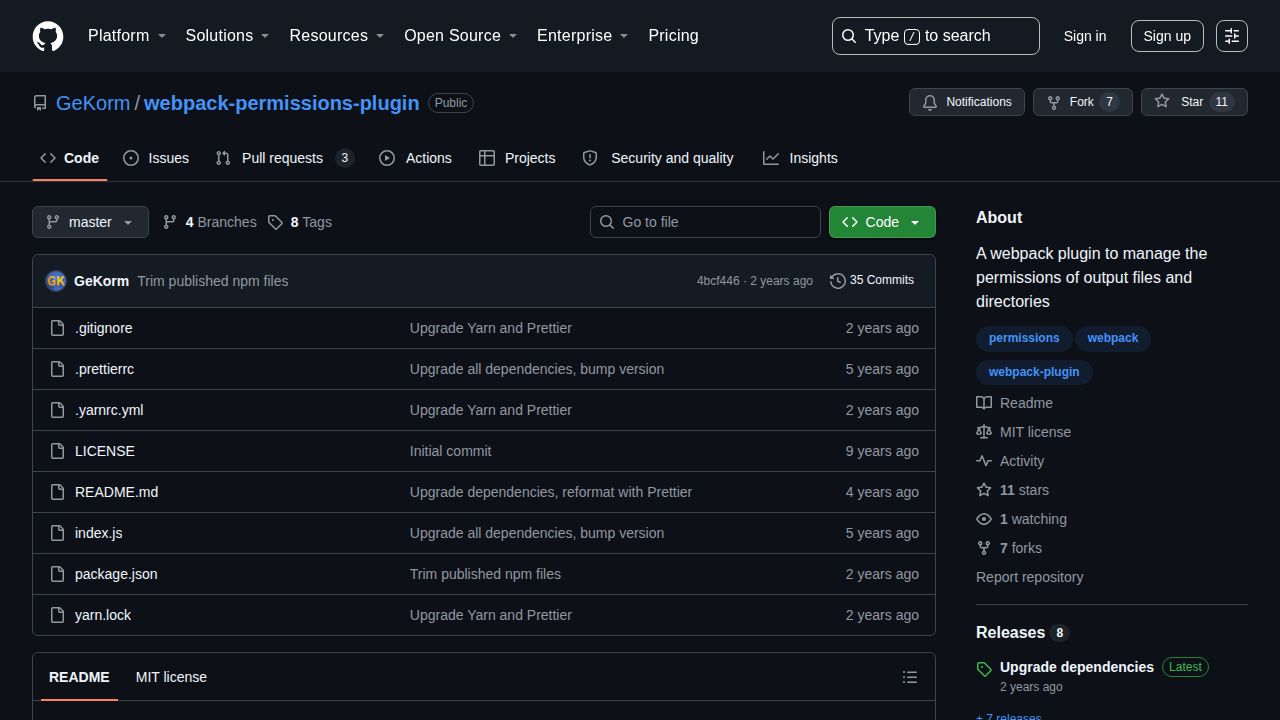Click the GeKorm avatar in commit row
Viewport: 1280px width, 720px height.
[56, 281]
